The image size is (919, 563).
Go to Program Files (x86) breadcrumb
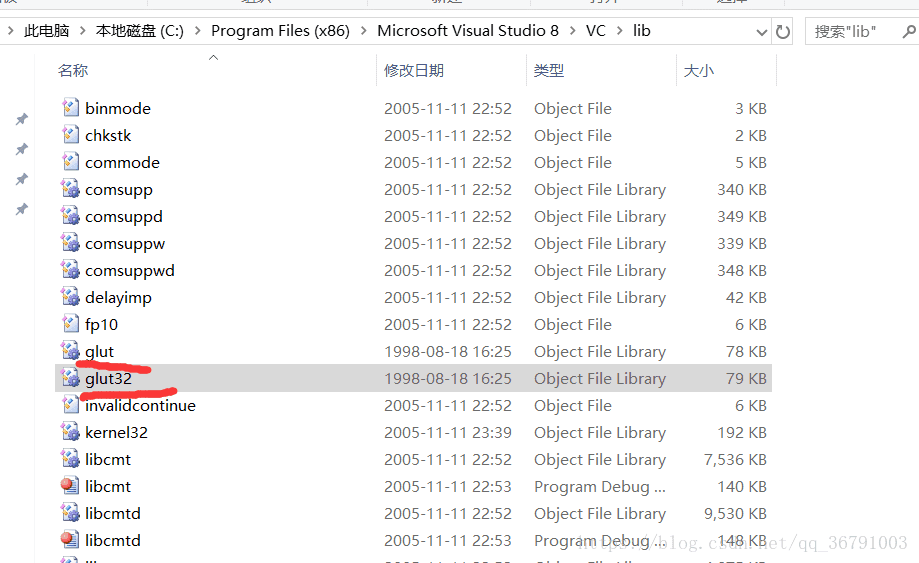click(x=280, y=31)
